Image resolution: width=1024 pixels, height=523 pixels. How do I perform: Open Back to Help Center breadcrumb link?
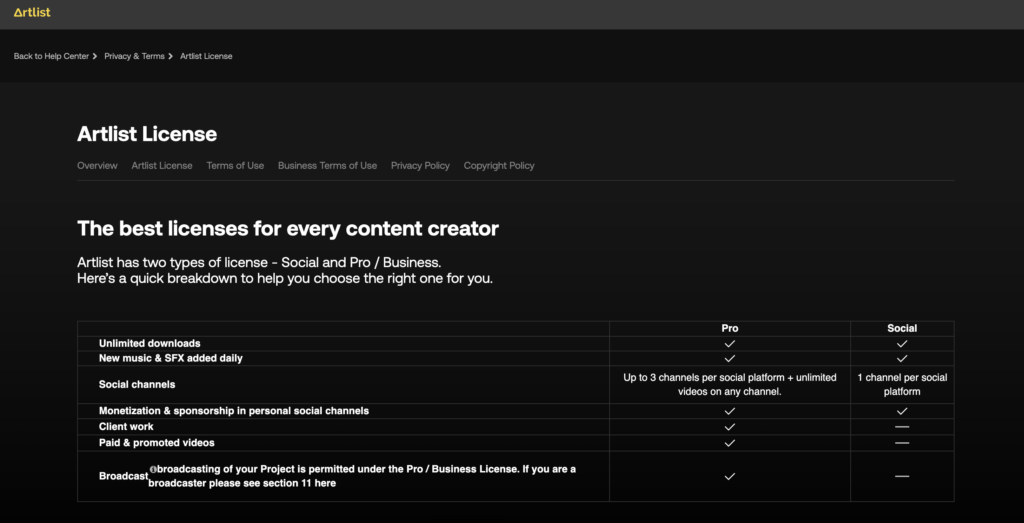(51, 56)
